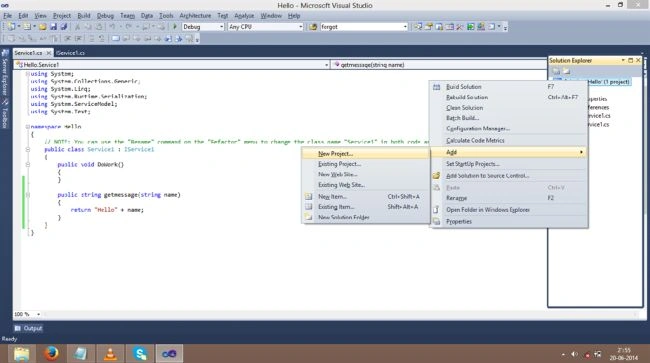Viewport: 650px width, 363px height.
Task: Select Build Solution in the context menu
Action: [x=509, y=87]
